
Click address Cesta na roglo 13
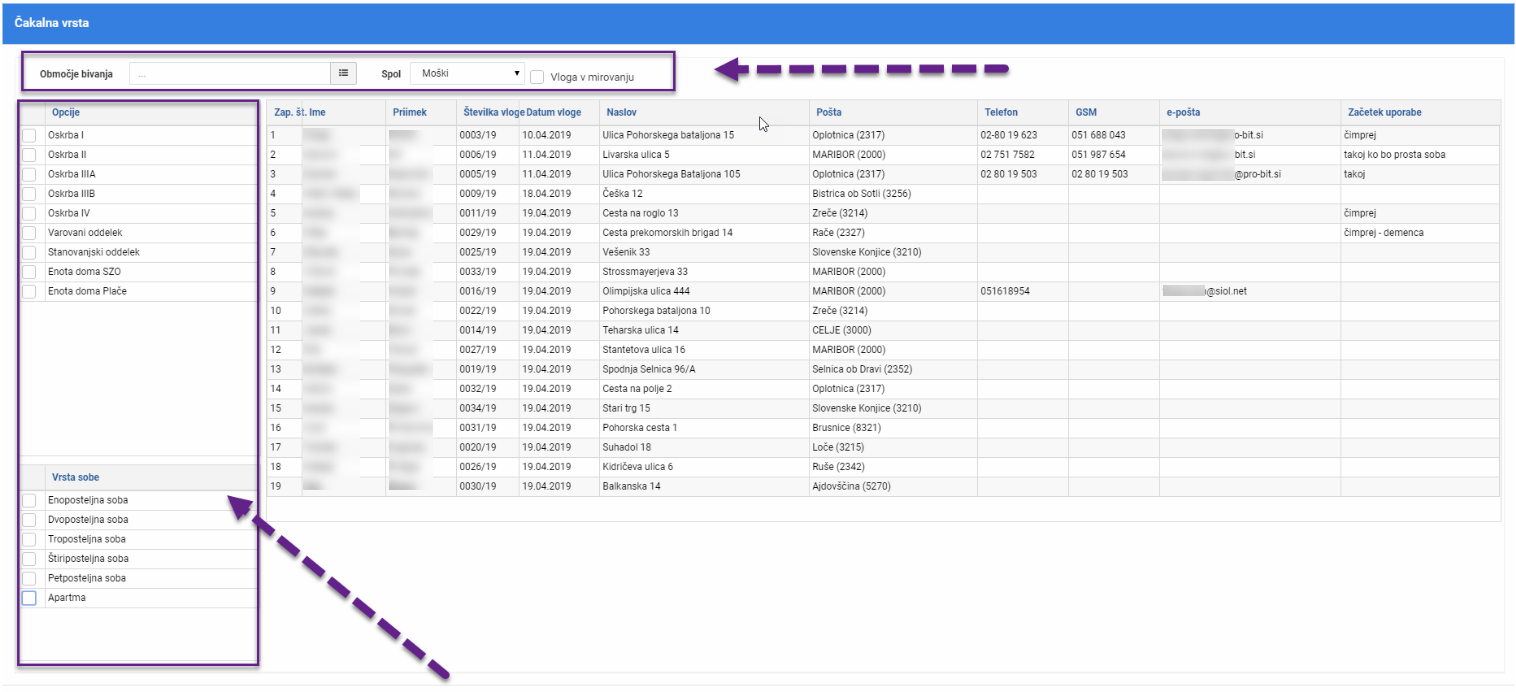pos(640,213)
